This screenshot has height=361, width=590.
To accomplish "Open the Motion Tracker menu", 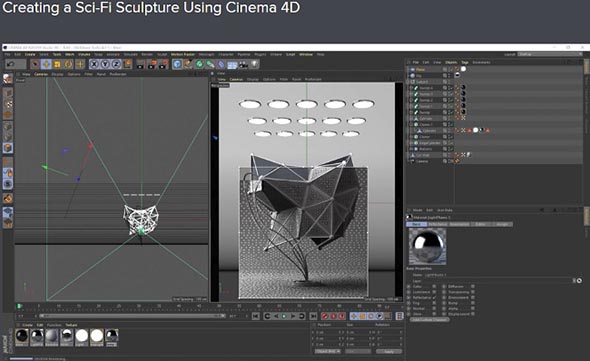I will tap(182, 55).
